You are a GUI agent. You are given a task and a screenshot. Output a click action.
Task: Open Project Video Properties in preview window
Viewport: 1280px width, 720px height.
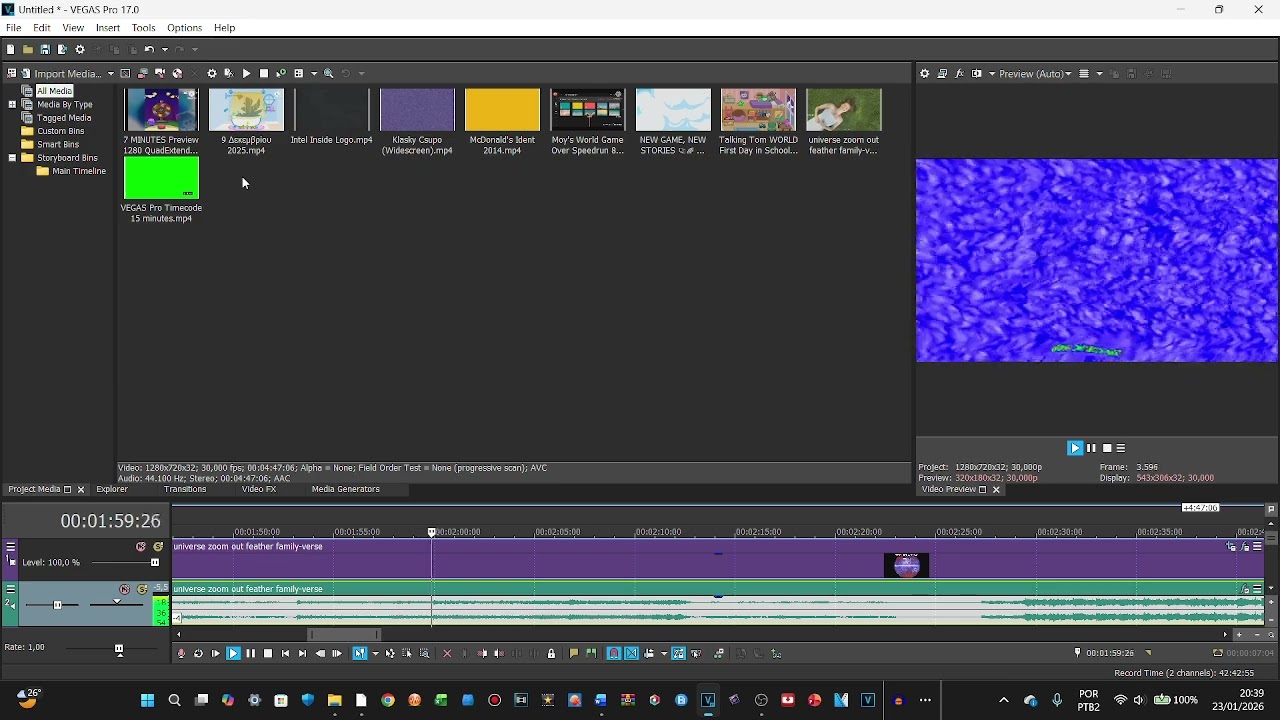coord(924,73)
